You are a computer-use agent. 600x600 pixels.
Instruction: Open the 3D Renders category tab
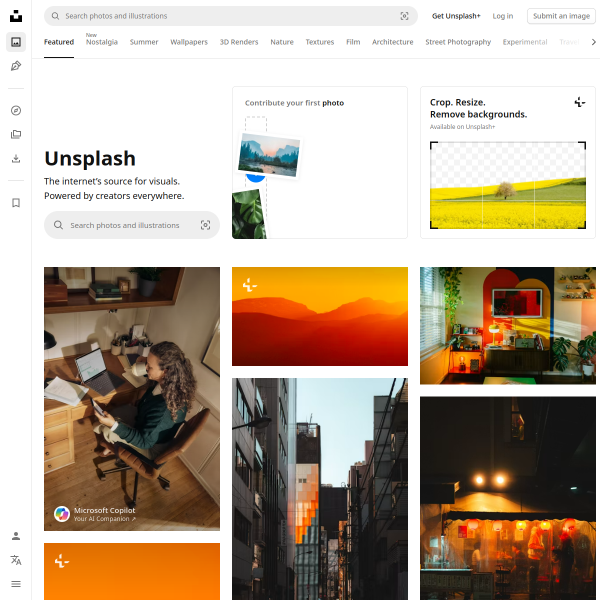point(239,42)
